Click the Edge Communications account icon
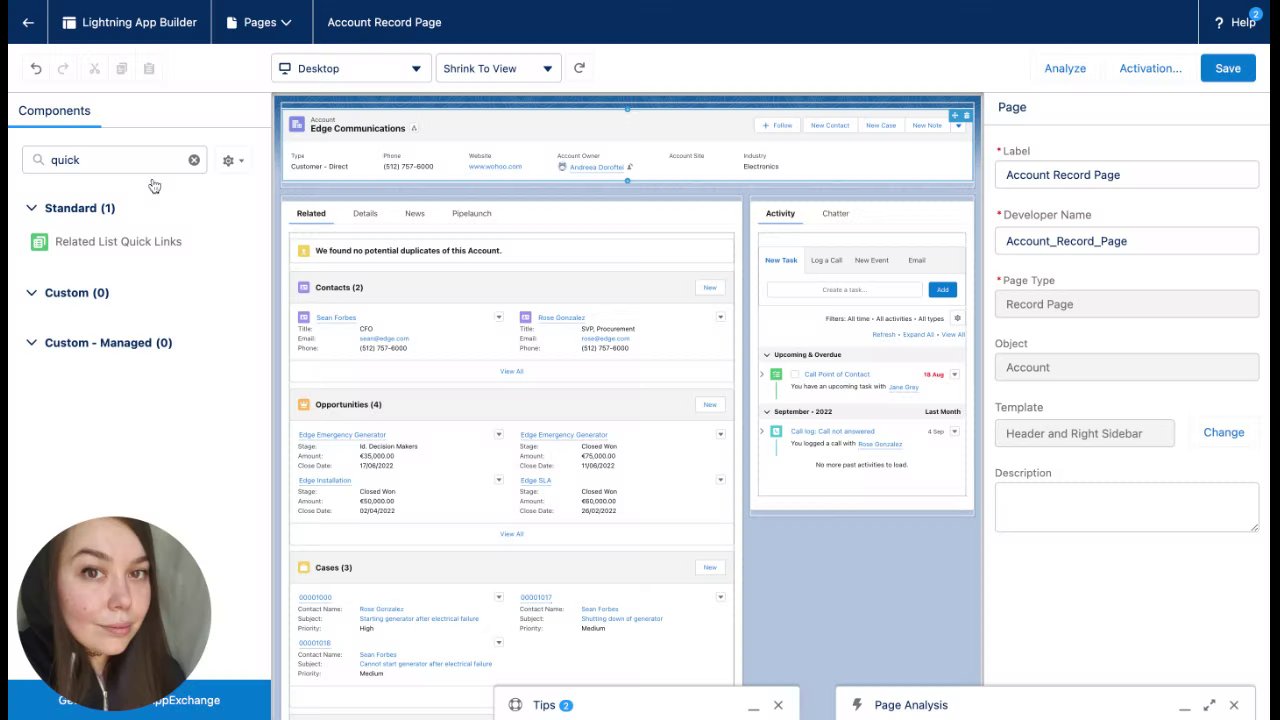The width and height of the screenshot is (1280, 720). pyautogui.click(x=296, y=124)
